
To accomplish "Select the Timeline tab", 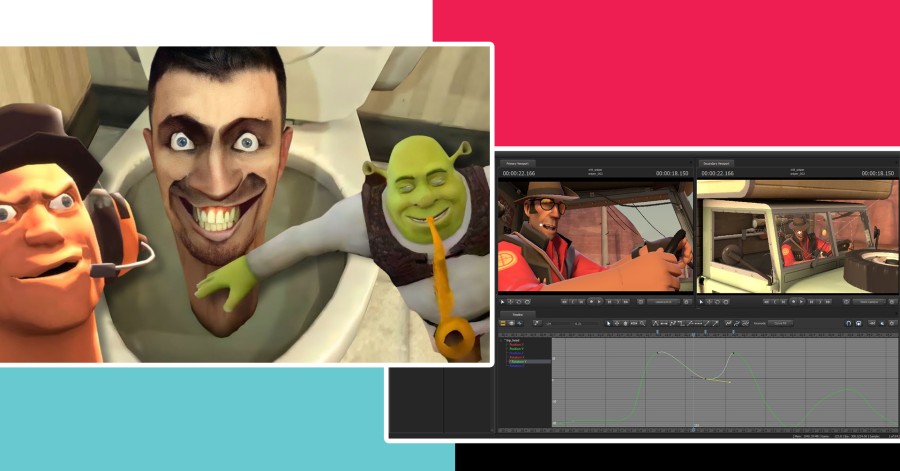I will (x=518, y=314).
